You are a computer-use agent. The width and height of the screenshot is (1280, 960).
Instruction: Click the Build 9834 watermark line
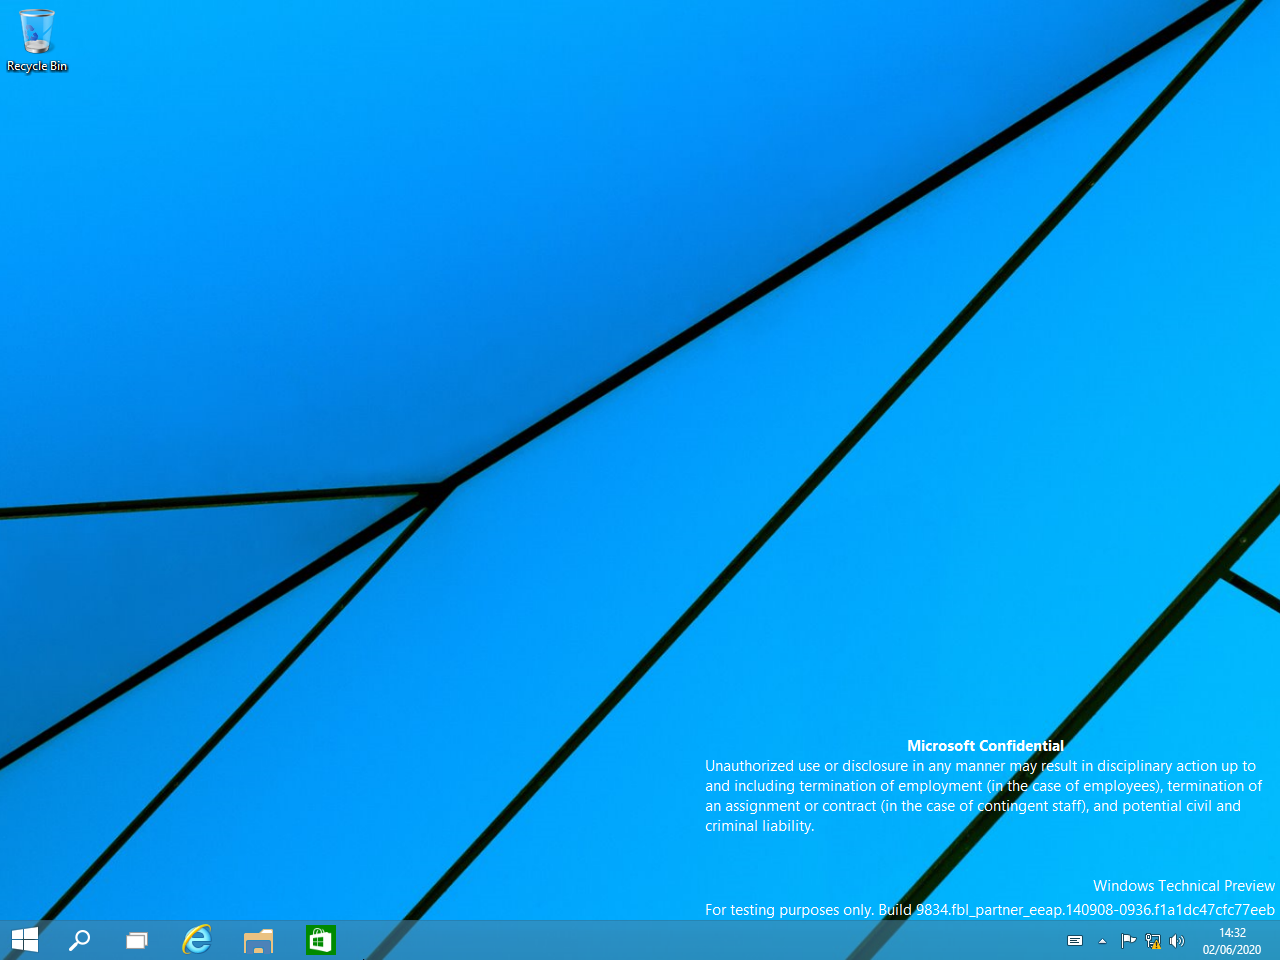pos(989,910)
